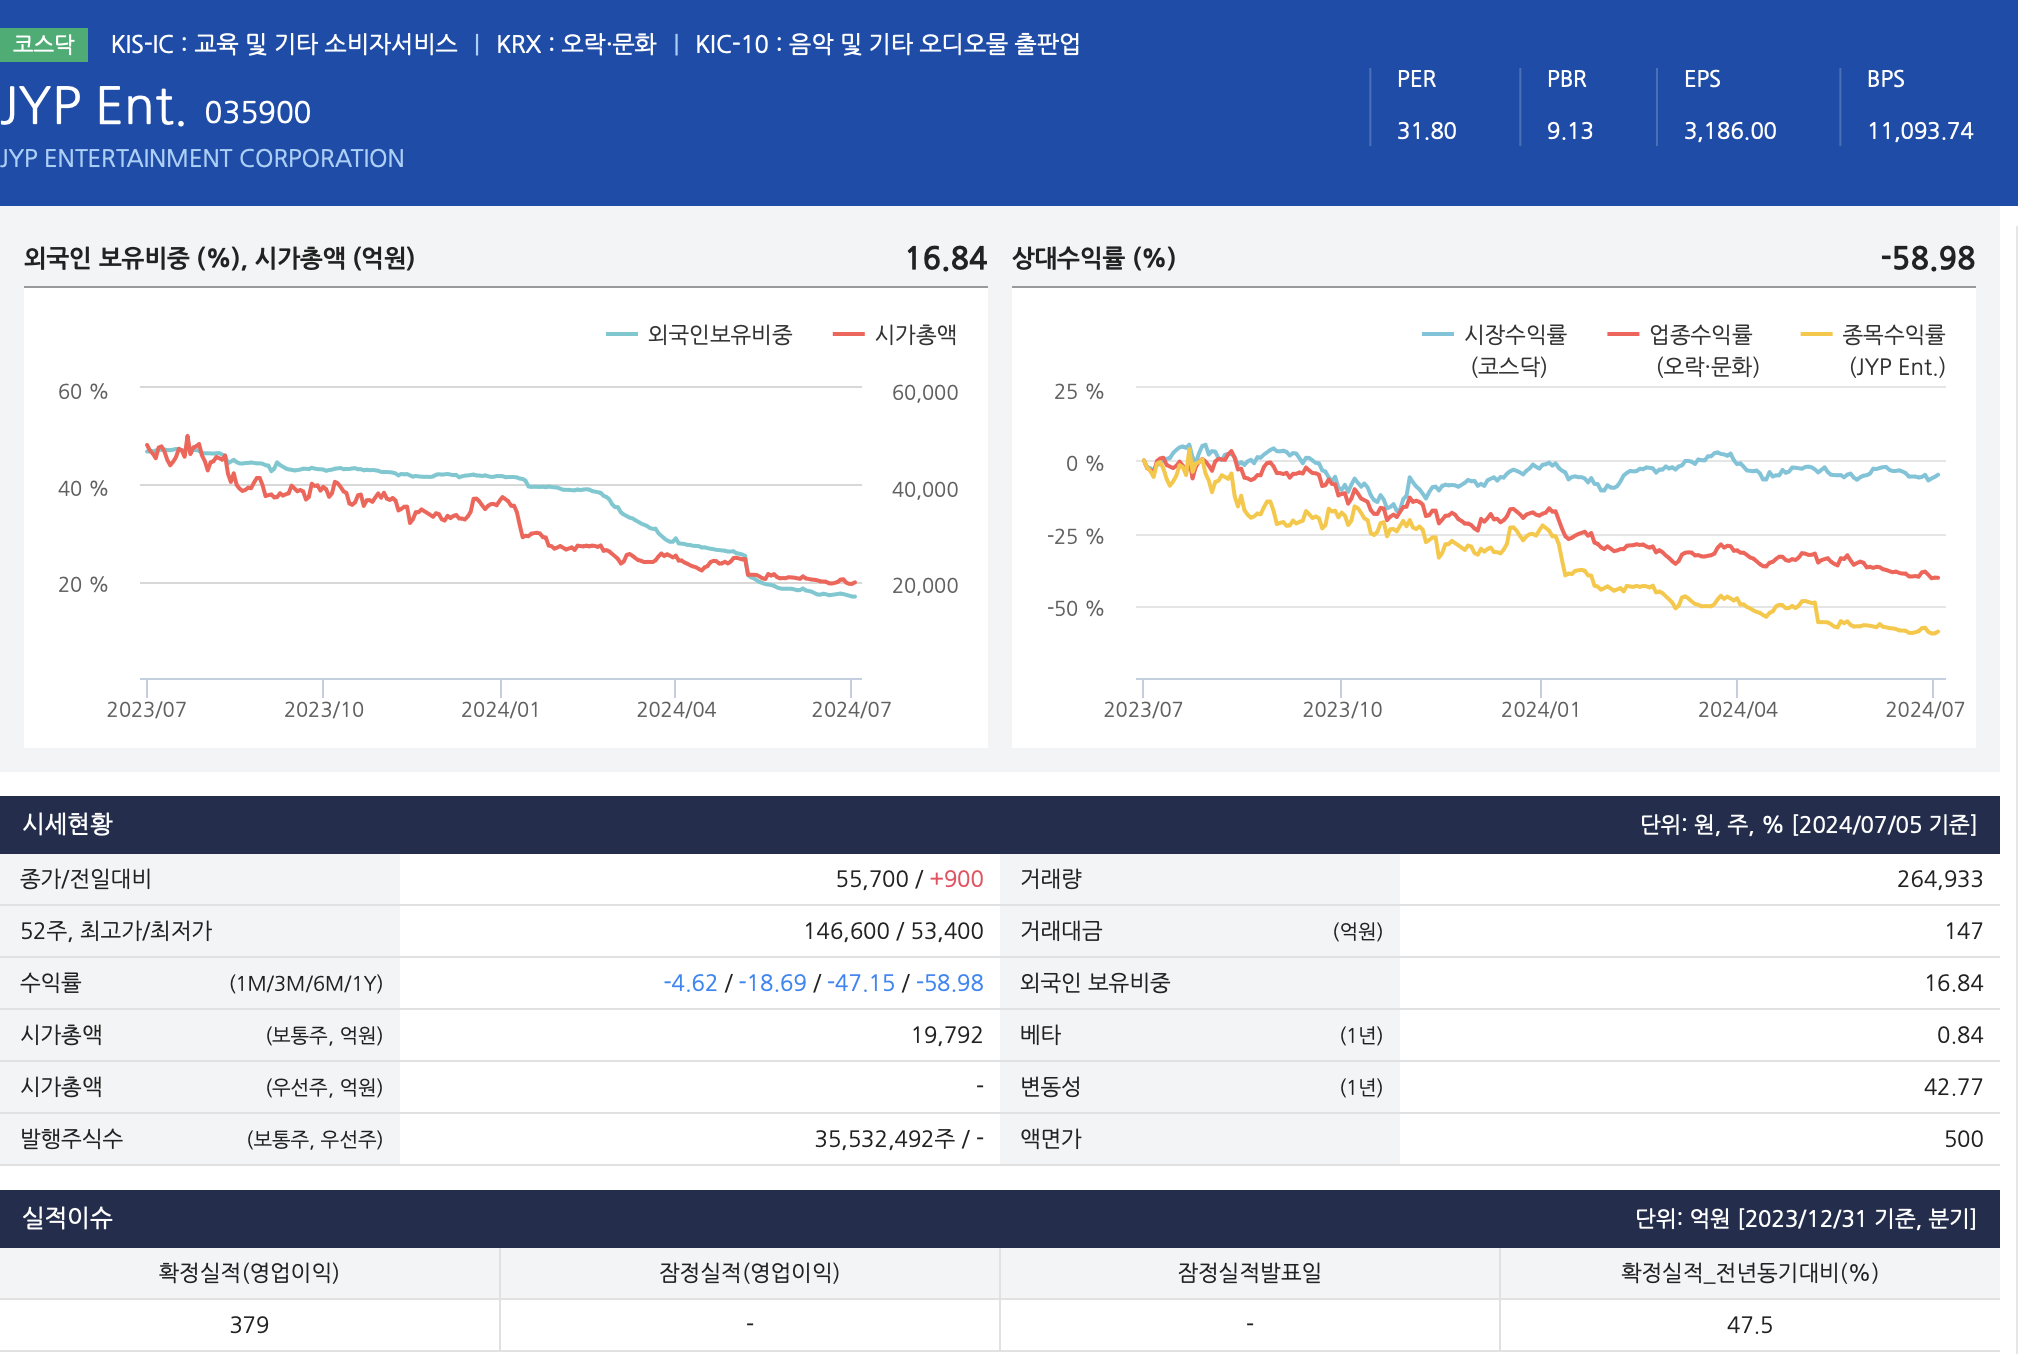Click KIS-IC 교육 및 기타 소비자서비스 category
The image size is (2018, 1354).
point(284,44)
